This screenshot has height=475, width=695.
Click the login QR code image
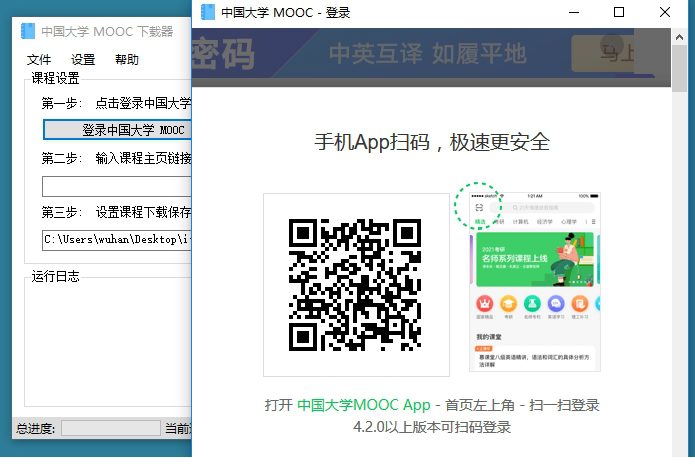click(355, 285)
